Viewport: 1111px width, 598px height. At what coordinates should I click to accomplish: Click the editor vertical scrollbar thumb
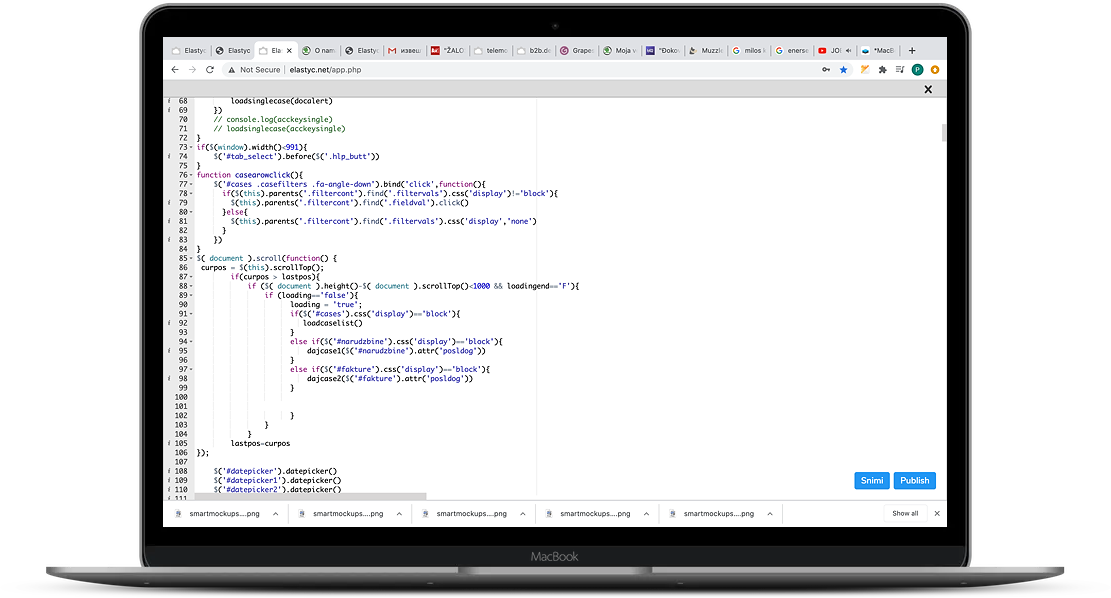pos(944,132)
